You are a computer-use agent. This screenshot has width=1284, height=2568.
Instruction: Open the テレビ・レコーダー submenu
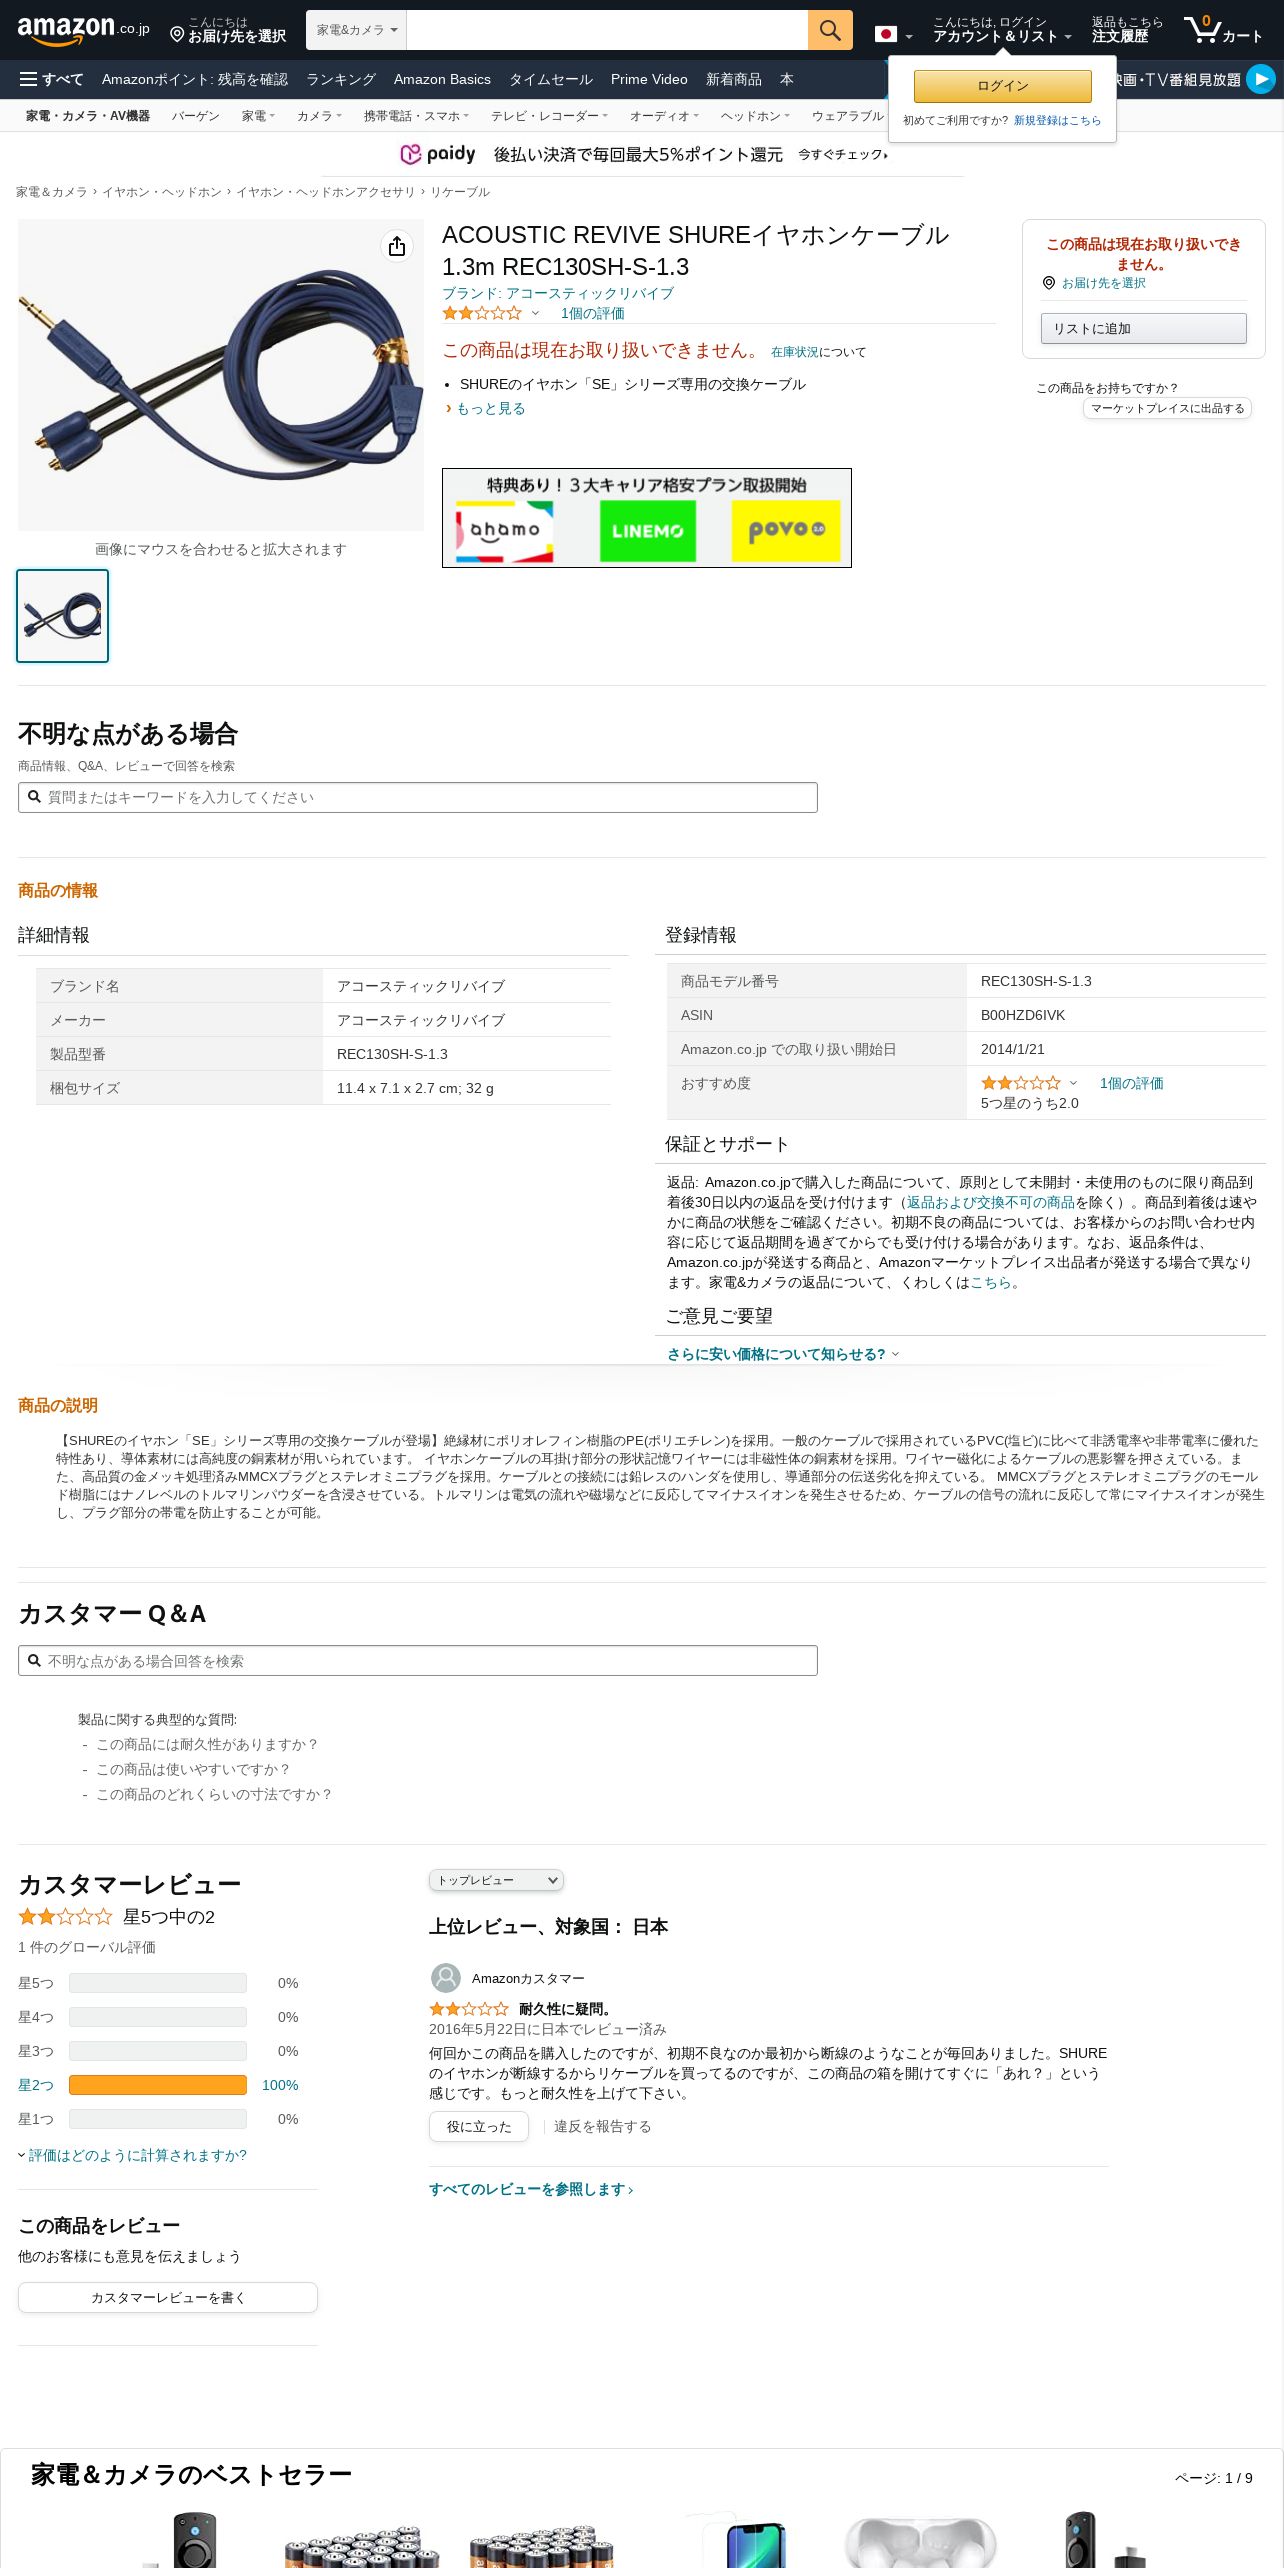click(x=549, y=116)
